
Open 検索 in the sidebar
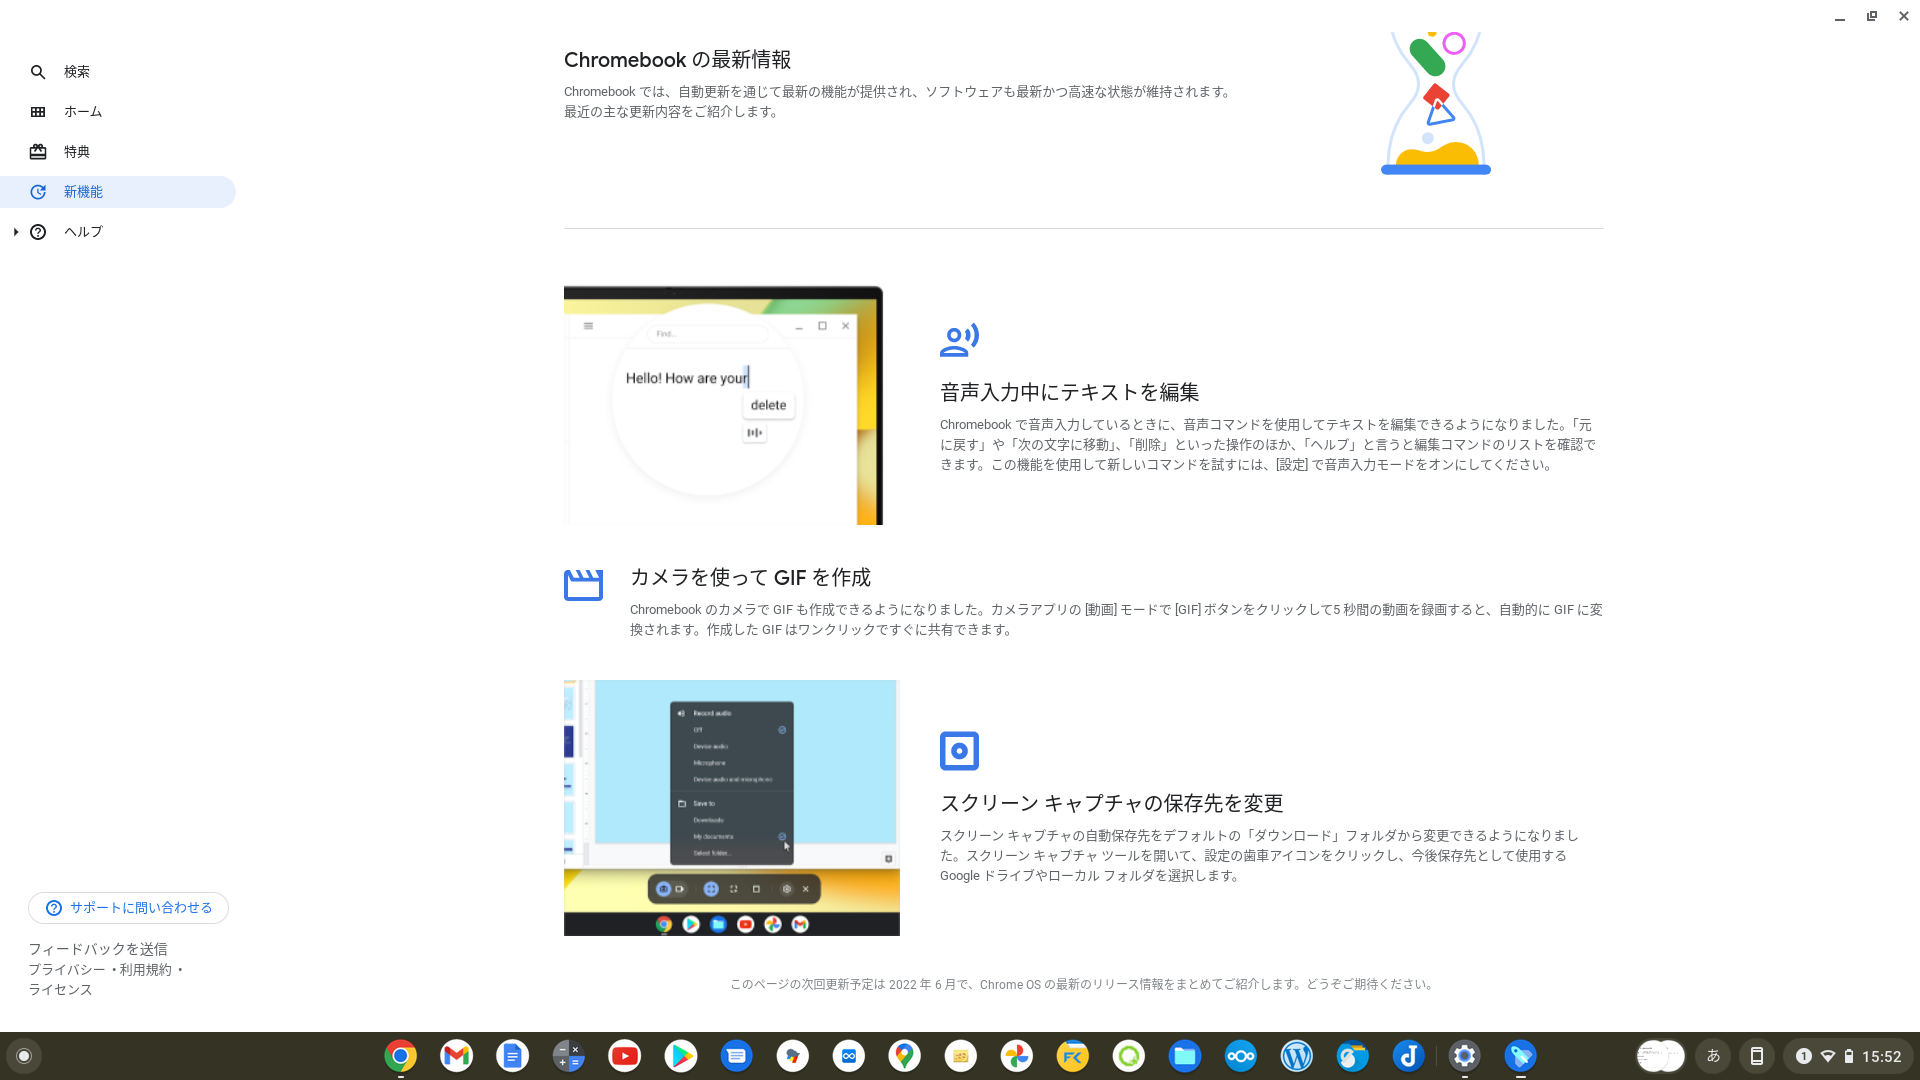(x=118, y=72)
